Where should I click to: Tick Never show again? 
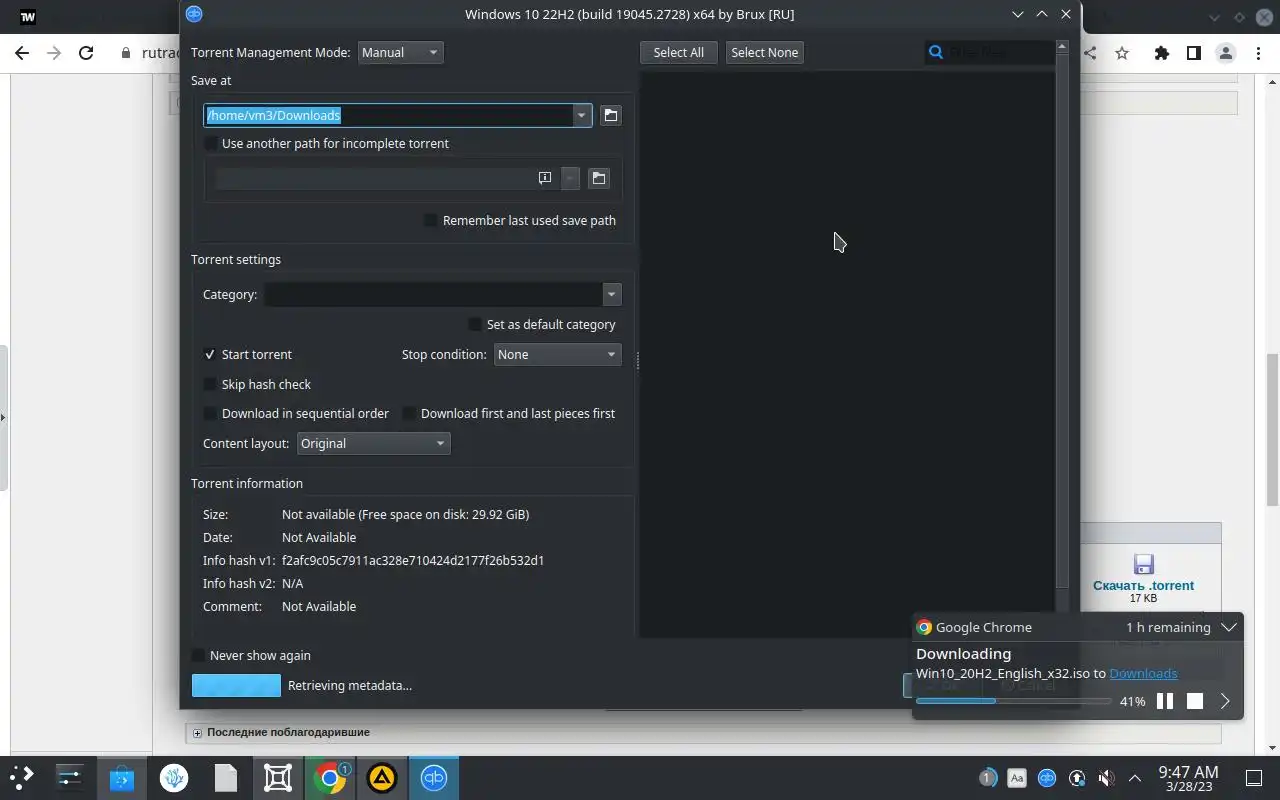(198, 656)
